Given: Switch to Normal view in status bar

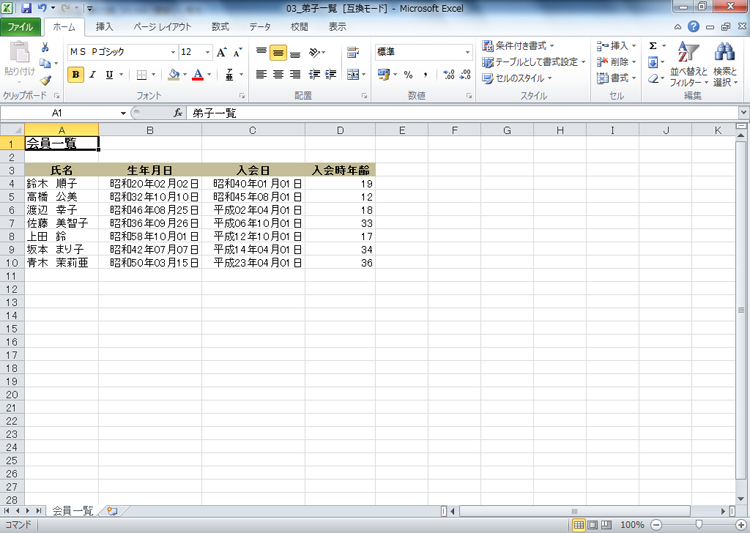Looking at the screenshot, I should point(579,525).
